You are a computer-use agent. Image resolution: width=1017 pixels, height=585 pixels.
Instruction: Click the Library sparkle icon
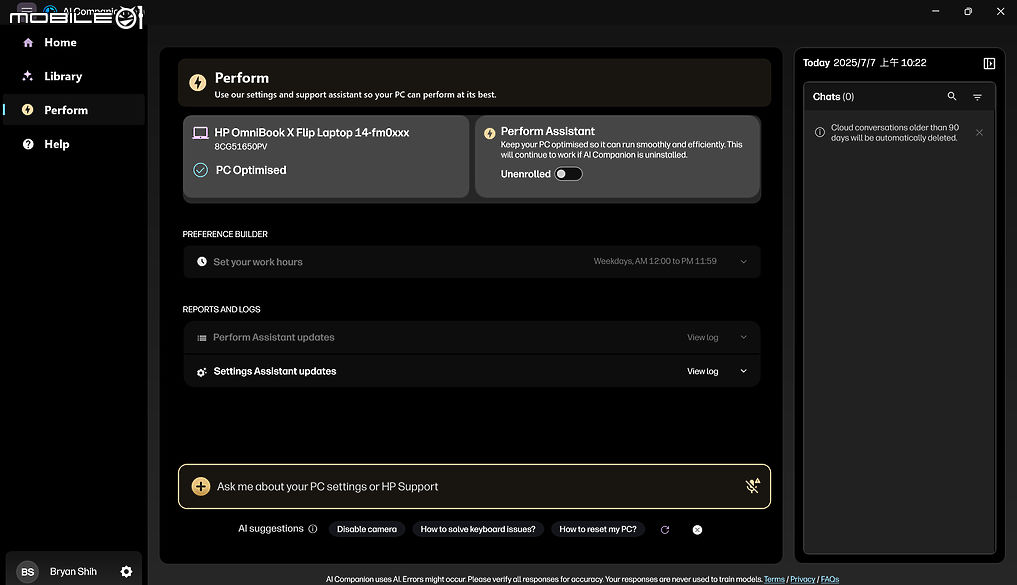pyautogui.click(x=28, y=76)
